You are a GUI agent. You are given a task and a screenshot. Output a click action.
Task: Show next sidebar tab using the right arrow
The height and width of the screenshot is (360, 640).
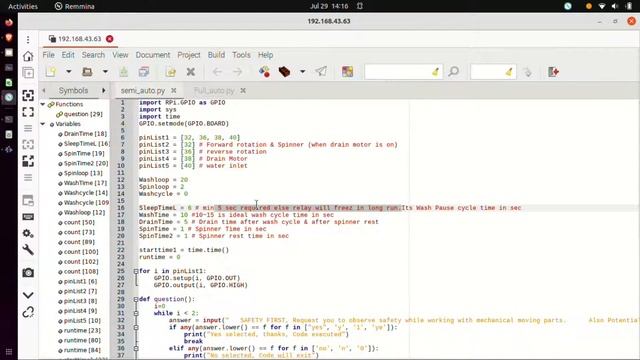click(104, 91)
